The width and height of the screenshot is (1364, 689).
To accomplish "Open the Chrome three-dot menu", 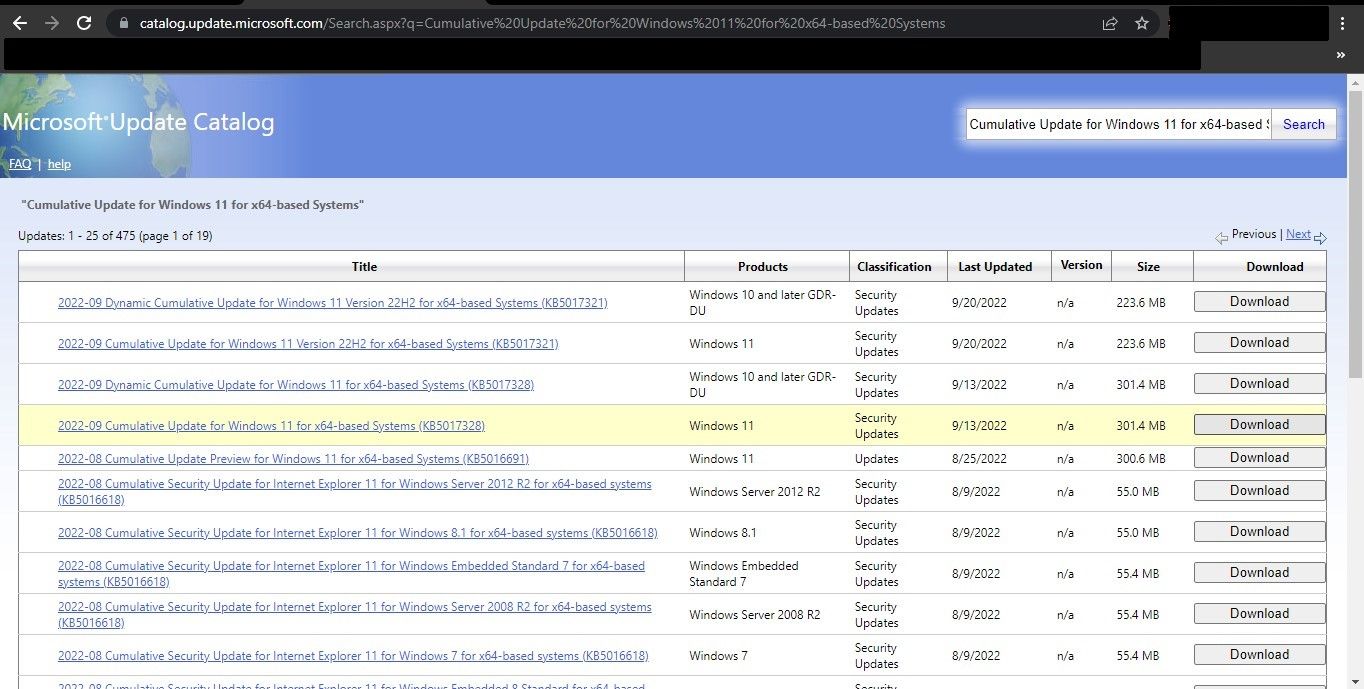I will (x=1343, y=23).
